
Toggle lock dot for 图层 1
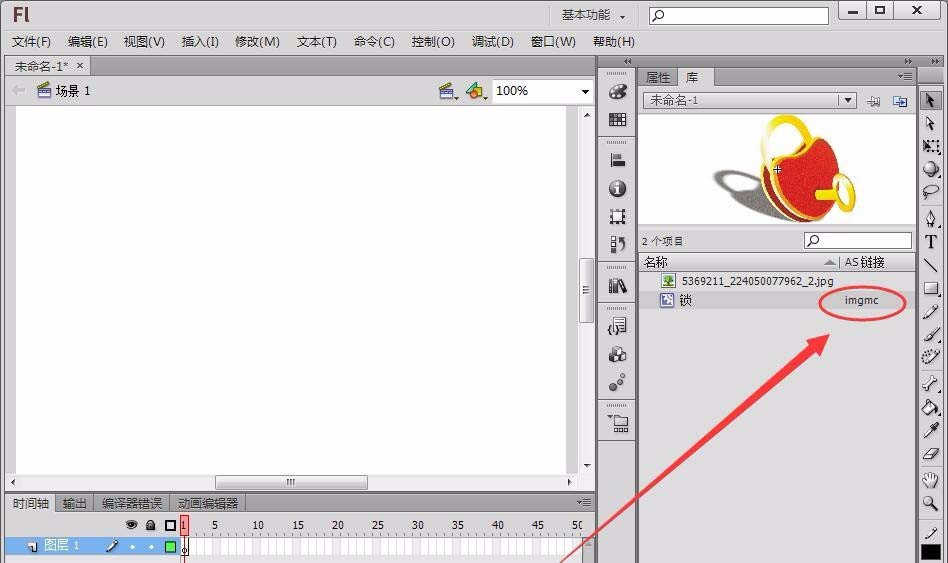coord(151,547)
